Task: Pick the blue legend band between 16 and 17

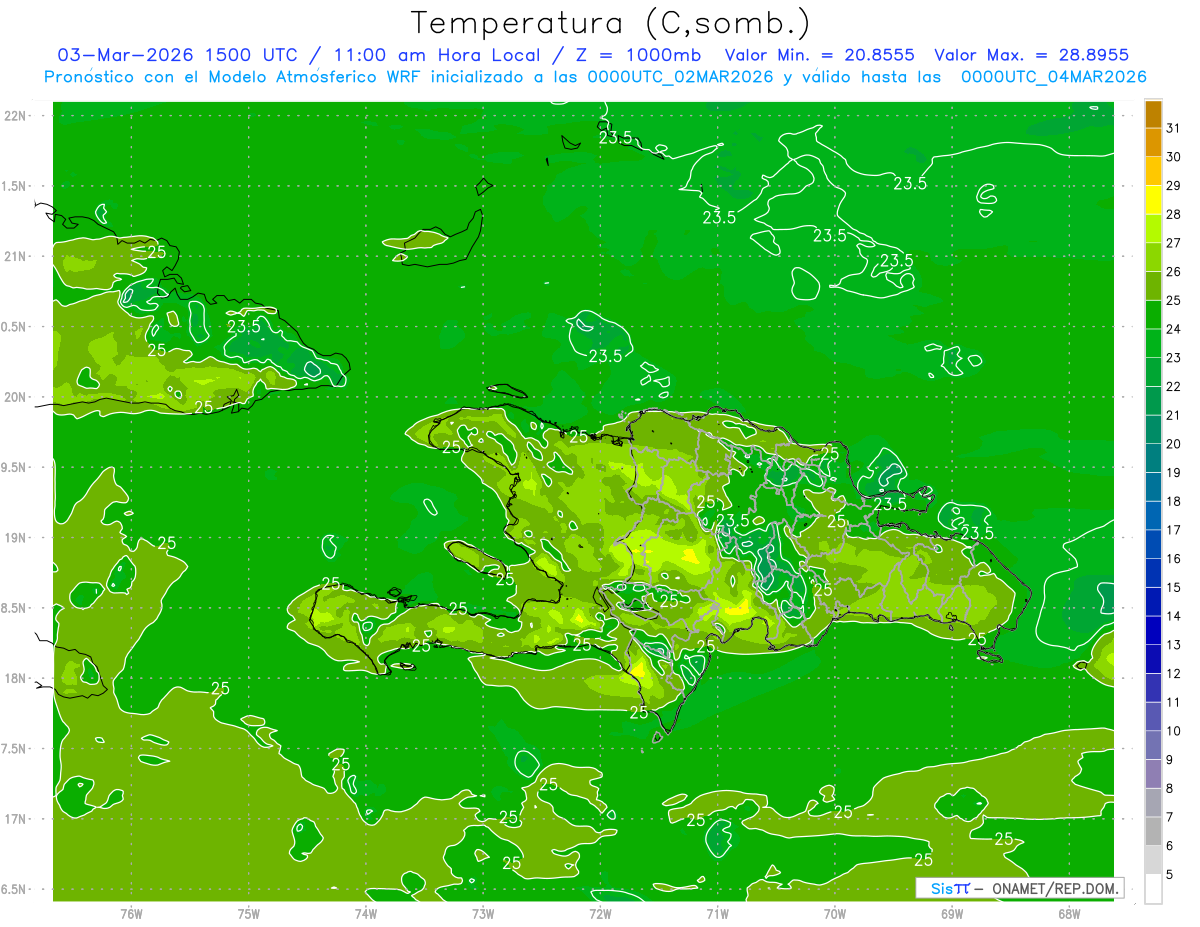Action: click(1153, 544)
